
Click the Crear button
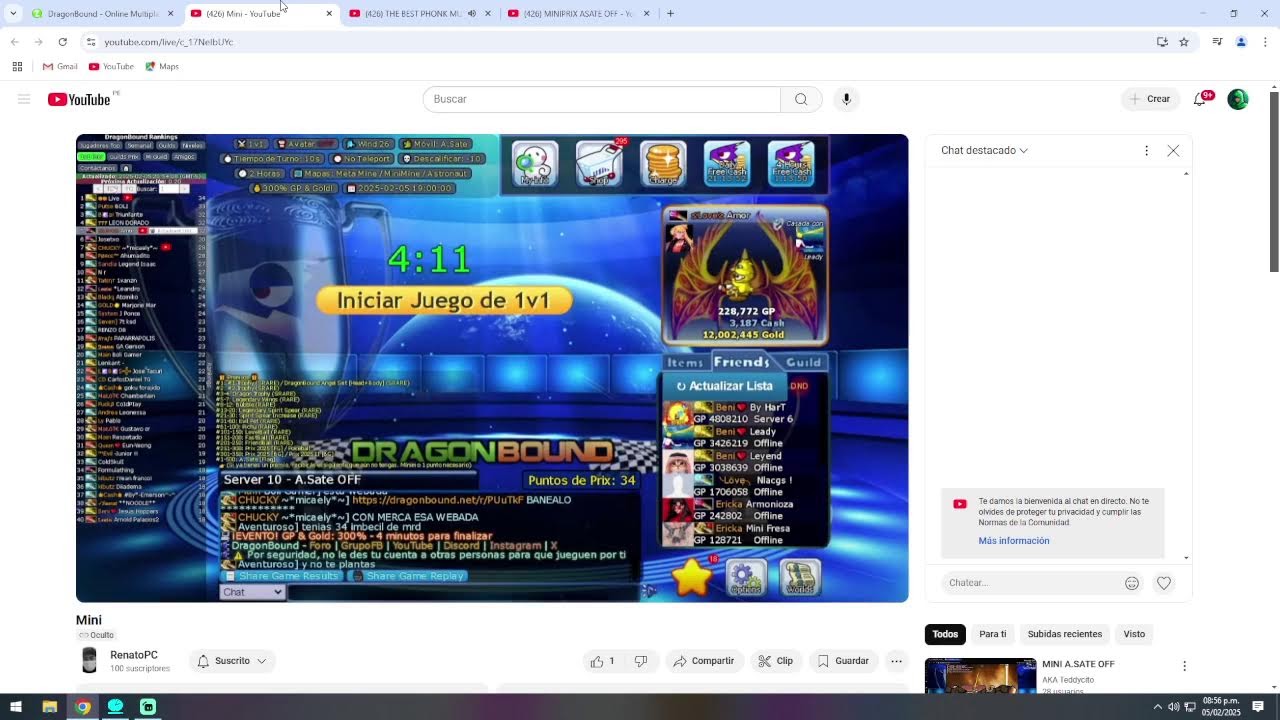[x=1149, y=99]
